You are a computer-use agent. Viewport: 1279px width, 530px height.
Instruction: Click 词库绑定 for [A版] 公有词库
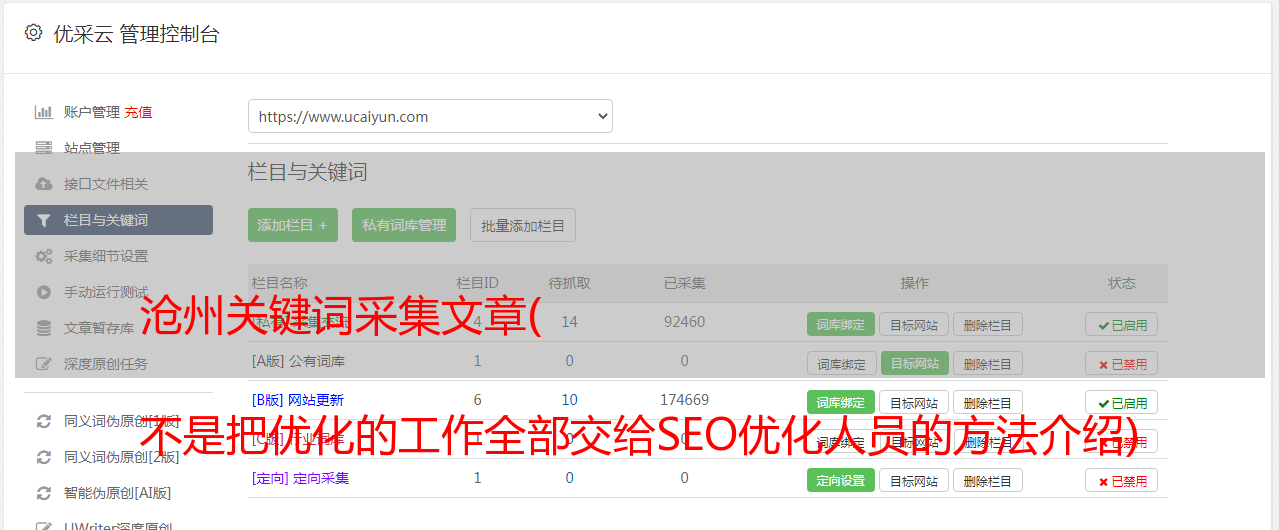841,364
